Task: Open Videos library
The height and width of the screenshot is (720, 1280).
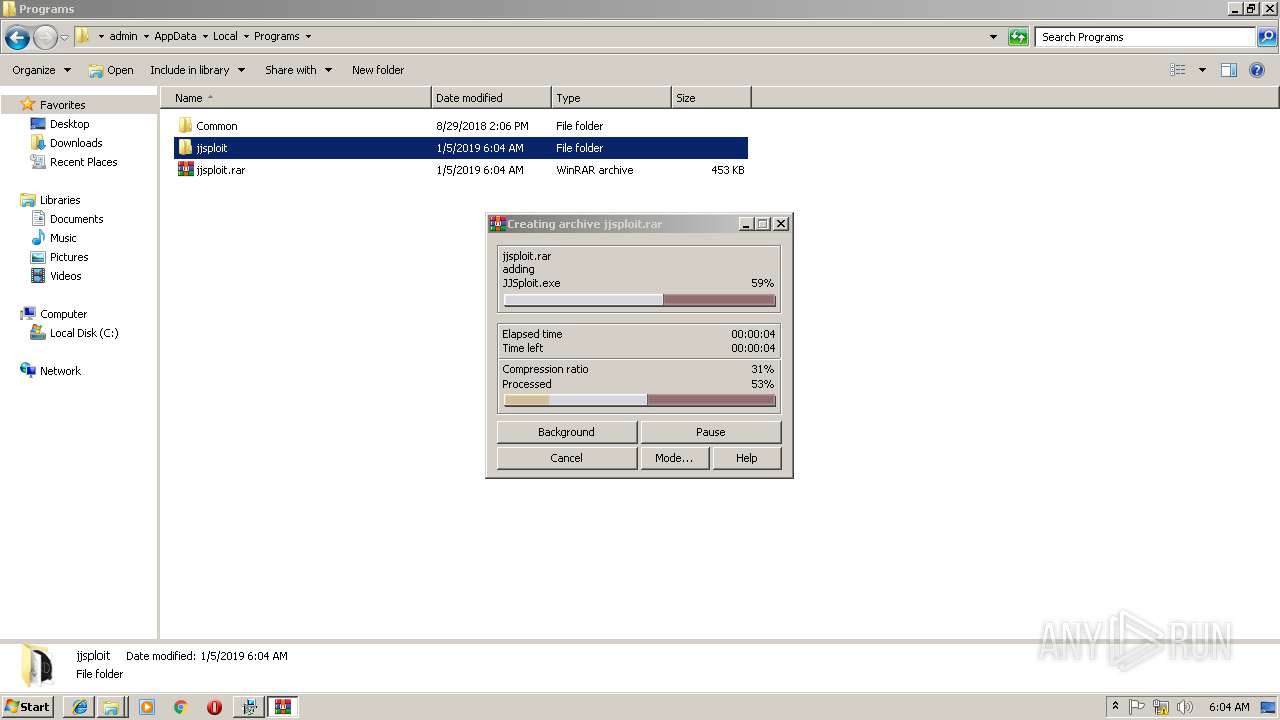Action: click(x=65, y=276)
